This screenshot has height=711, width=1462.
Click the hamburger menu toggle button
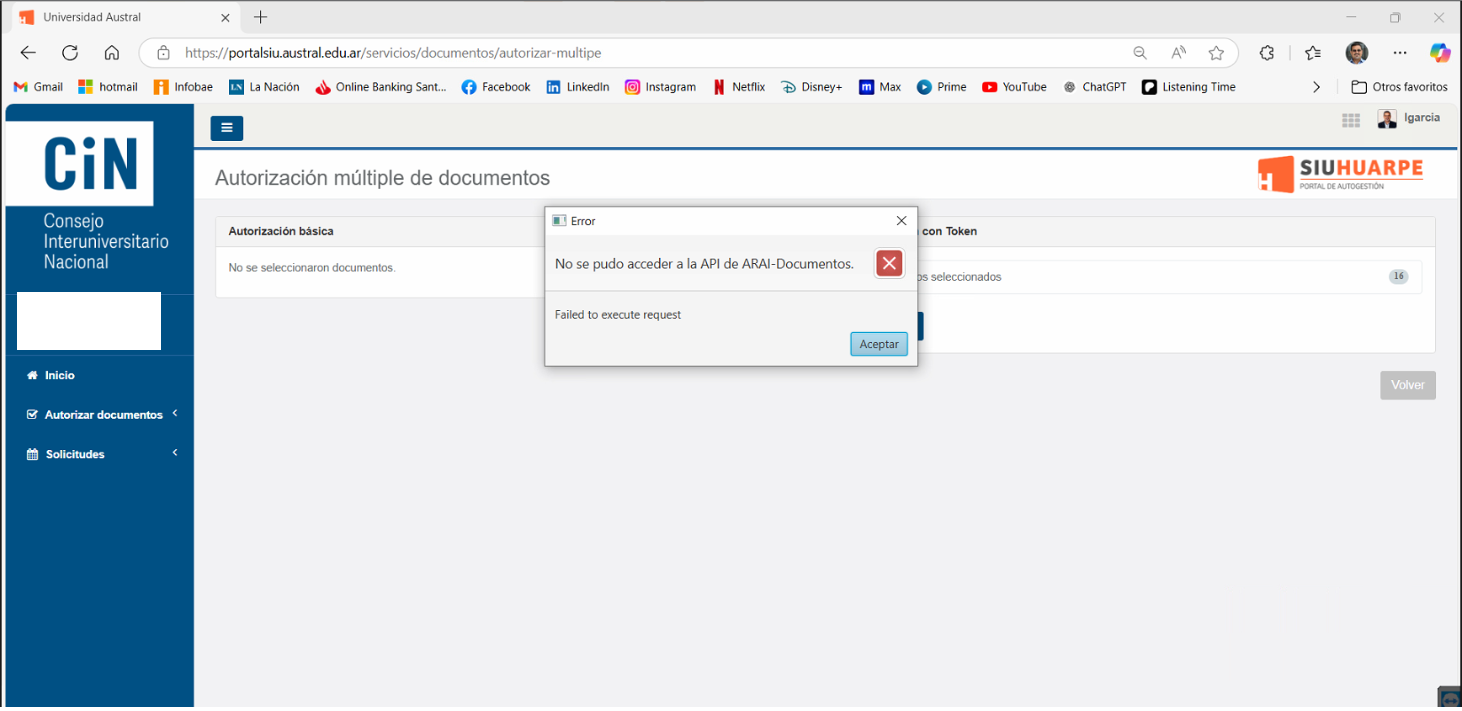click(226, 128)
